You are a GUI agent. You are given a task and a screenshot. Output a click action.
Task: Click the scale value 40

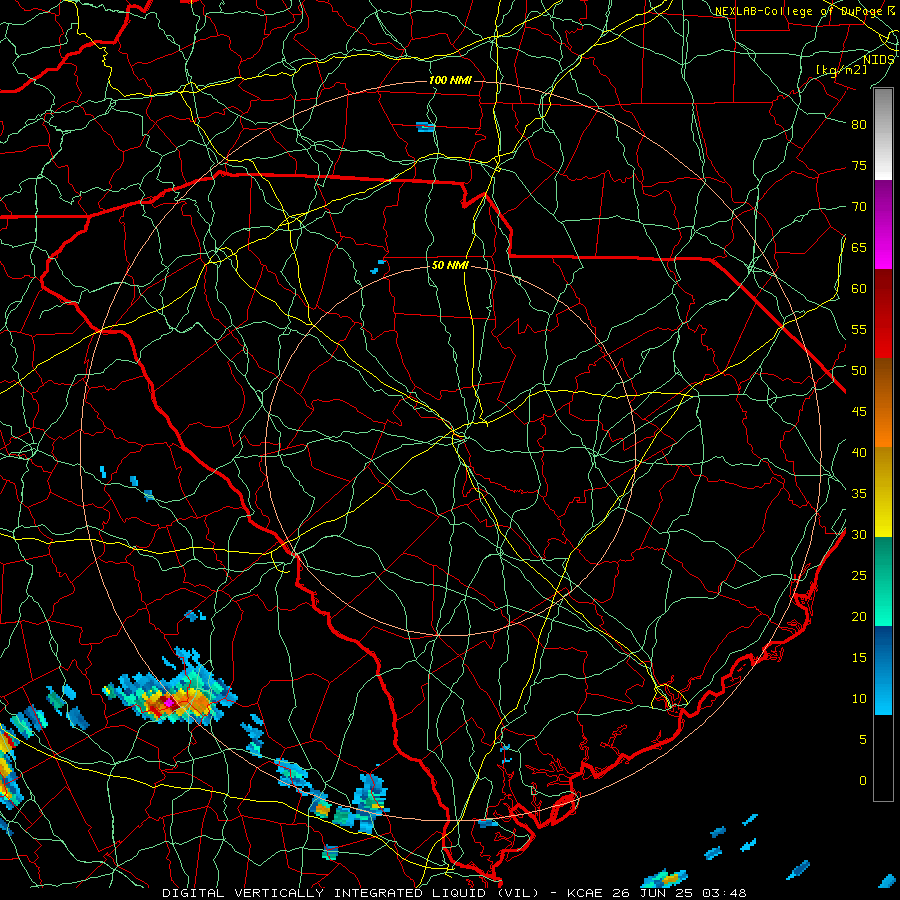[x=859, y=453]
